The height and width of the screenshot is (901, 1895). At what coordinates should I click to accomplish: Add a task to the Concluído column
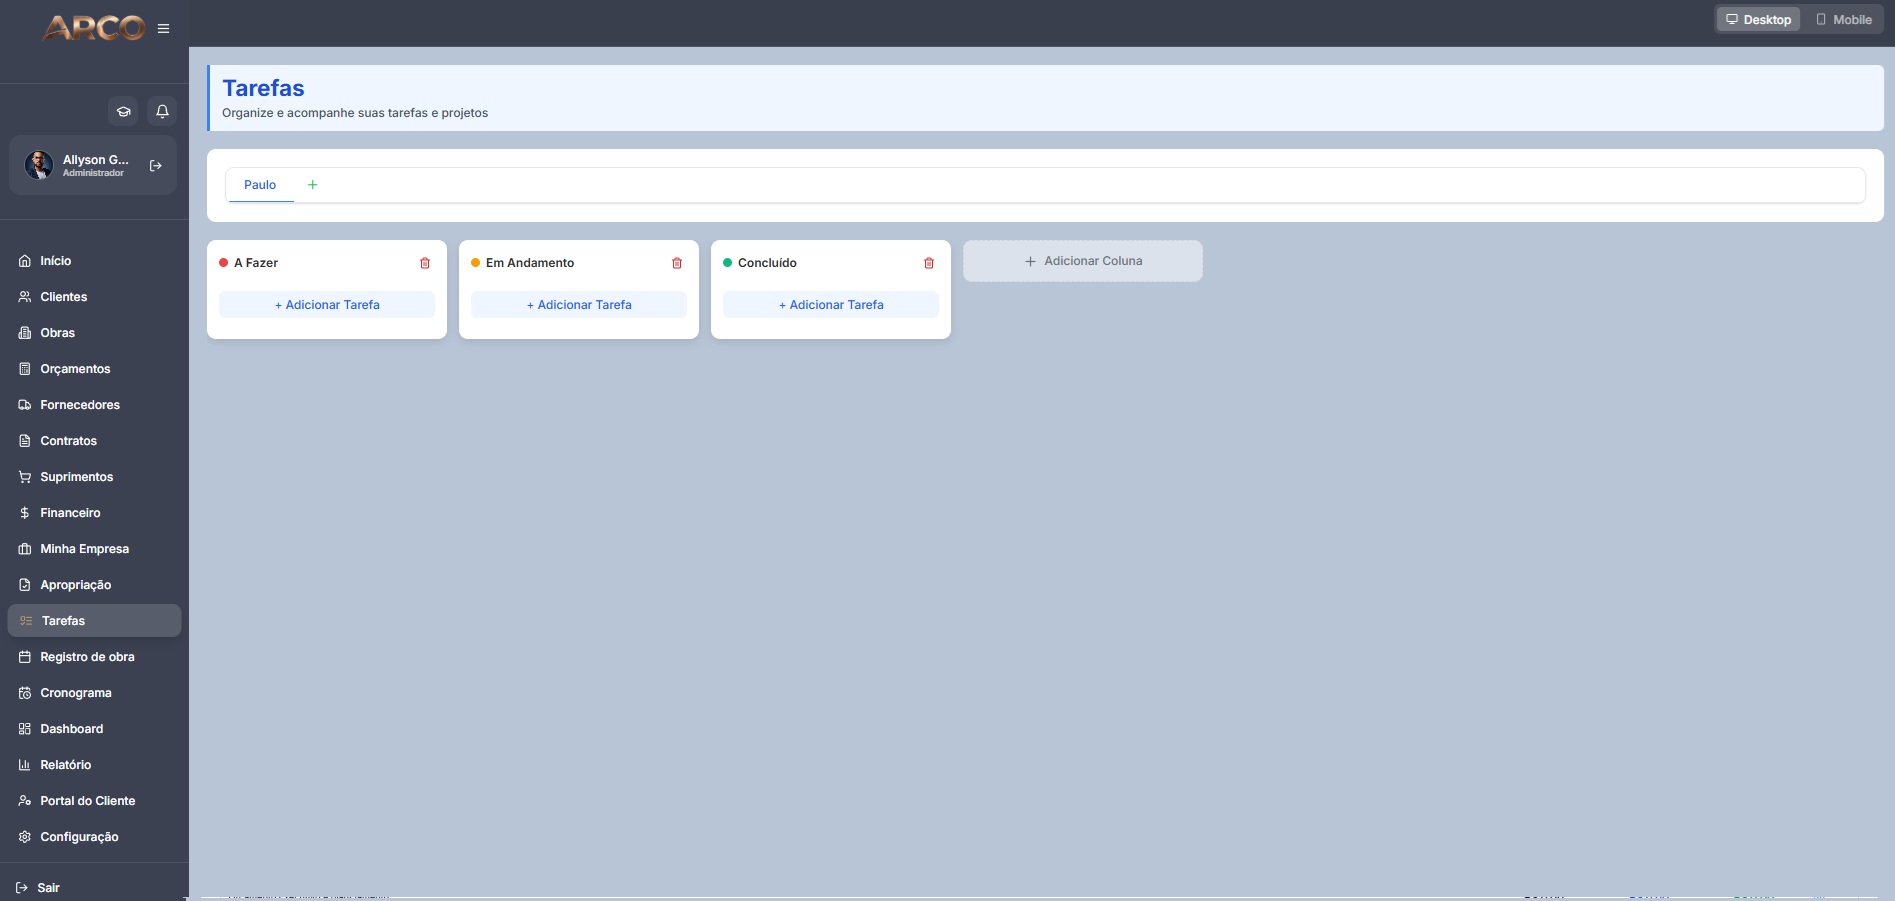pos(831,305)
